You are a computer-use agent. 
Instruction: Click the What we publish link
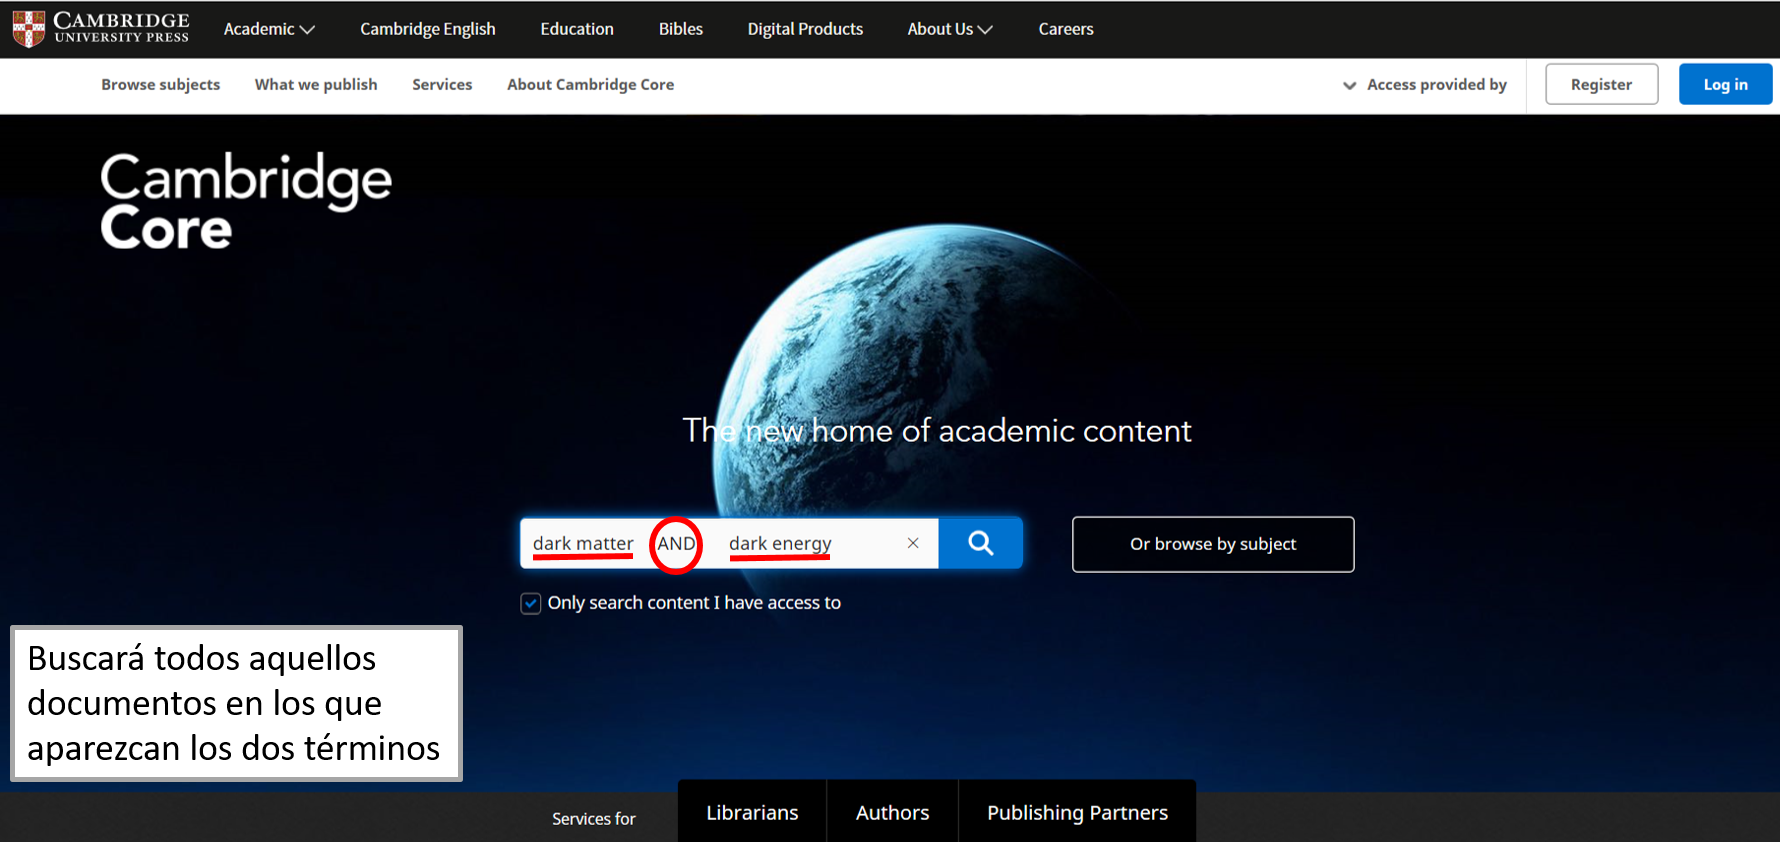[316, 85]
